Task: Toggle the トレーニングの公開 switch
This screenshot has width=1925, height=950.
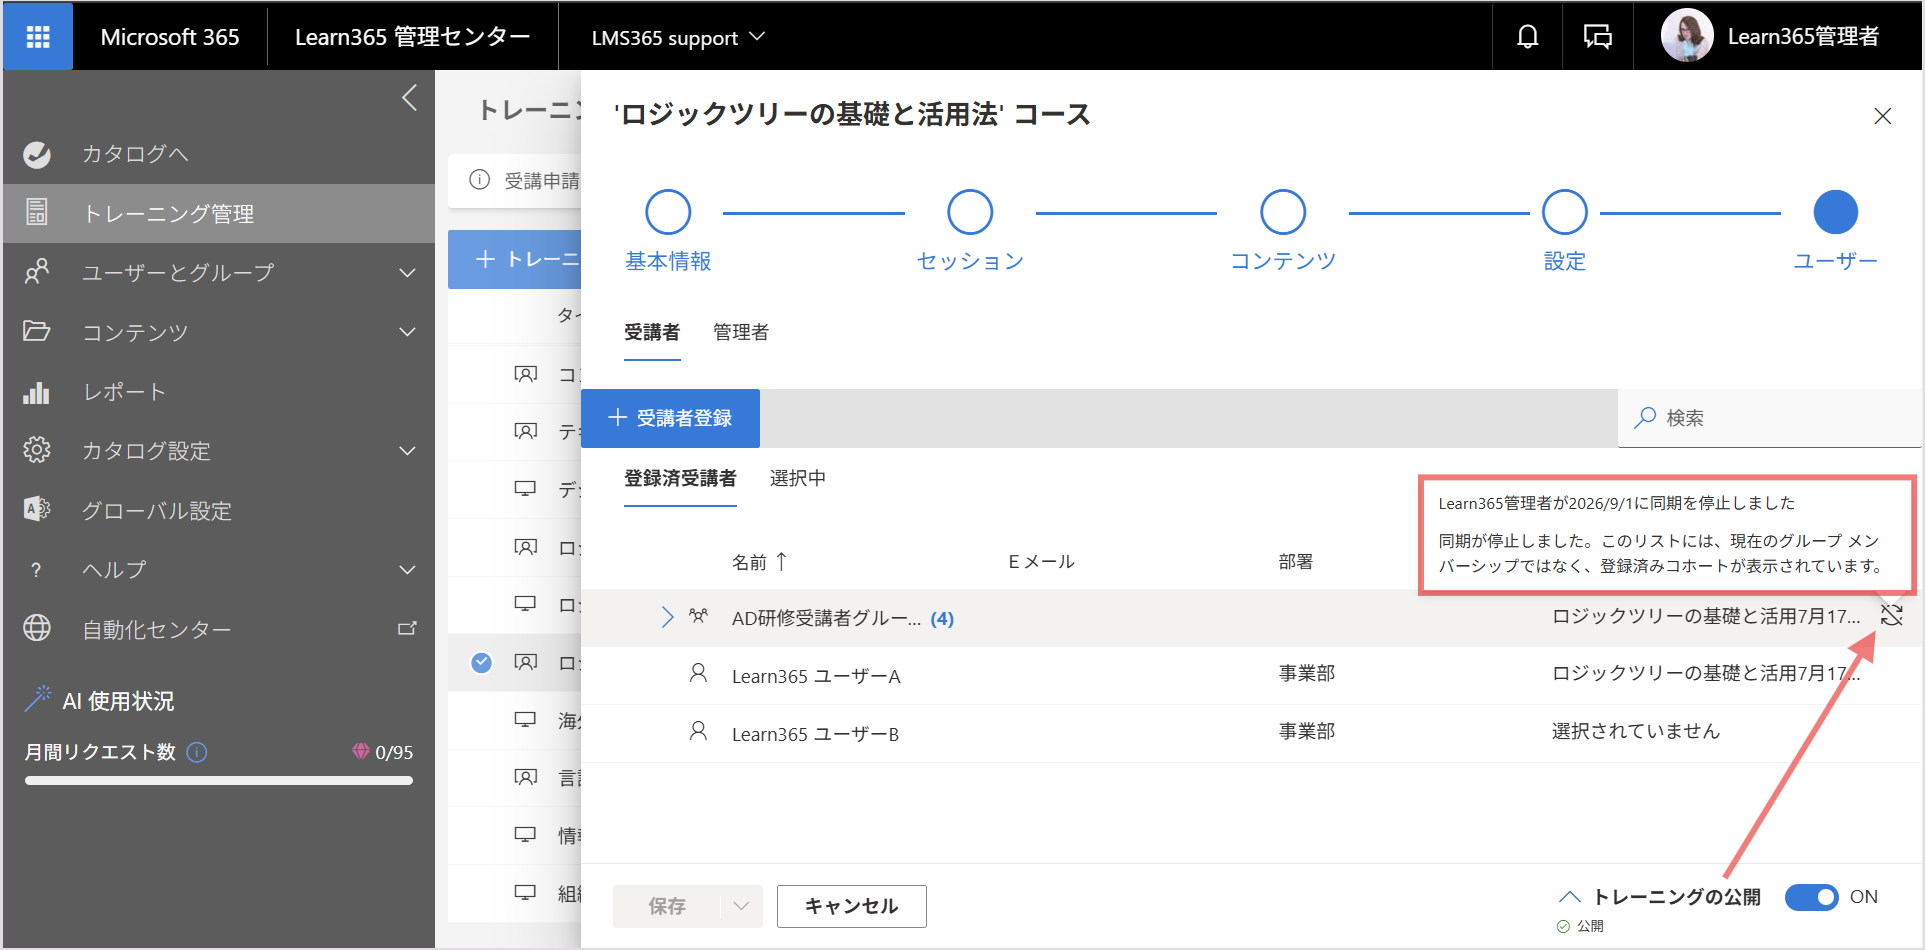Action: point(1811,897)
